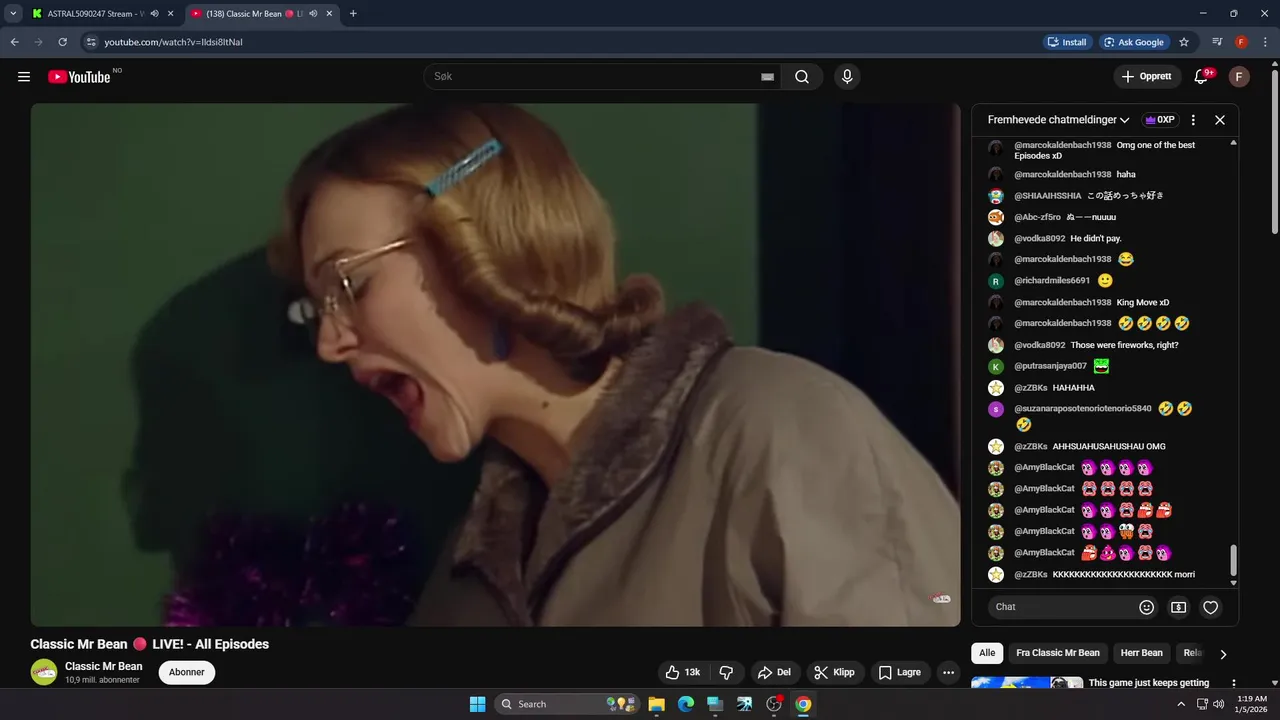Select the Alle filter chip
The height and width of the screenshot is (720, 1280).
987,653
